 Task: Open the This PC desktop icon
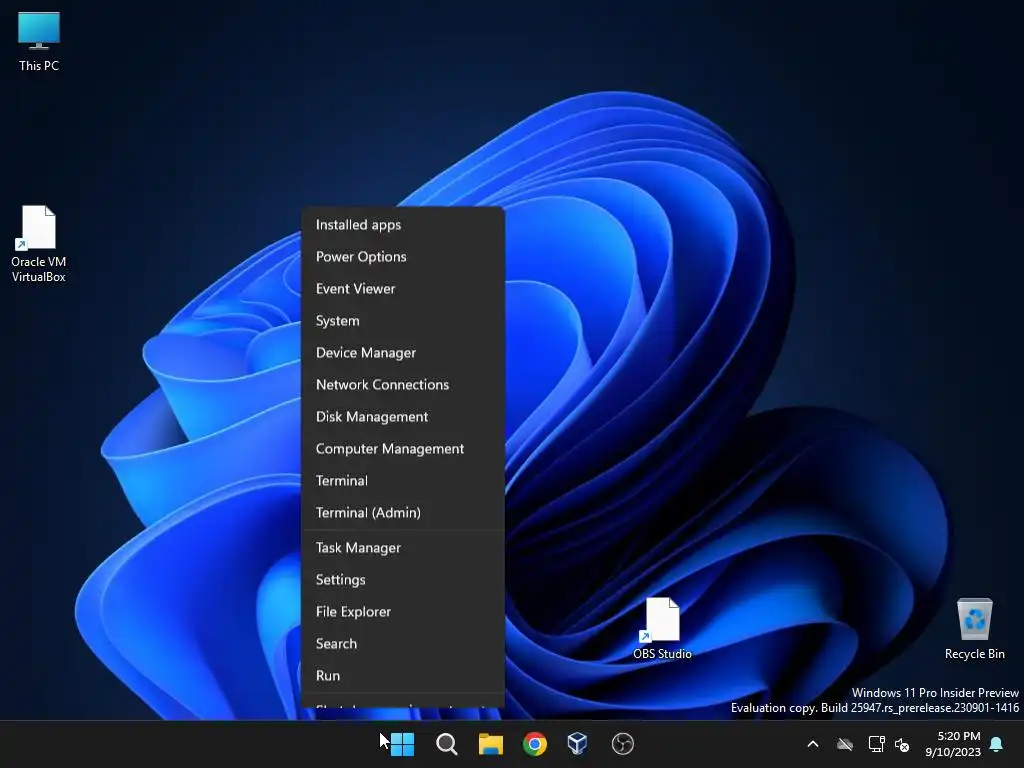(x=39, y=42)
